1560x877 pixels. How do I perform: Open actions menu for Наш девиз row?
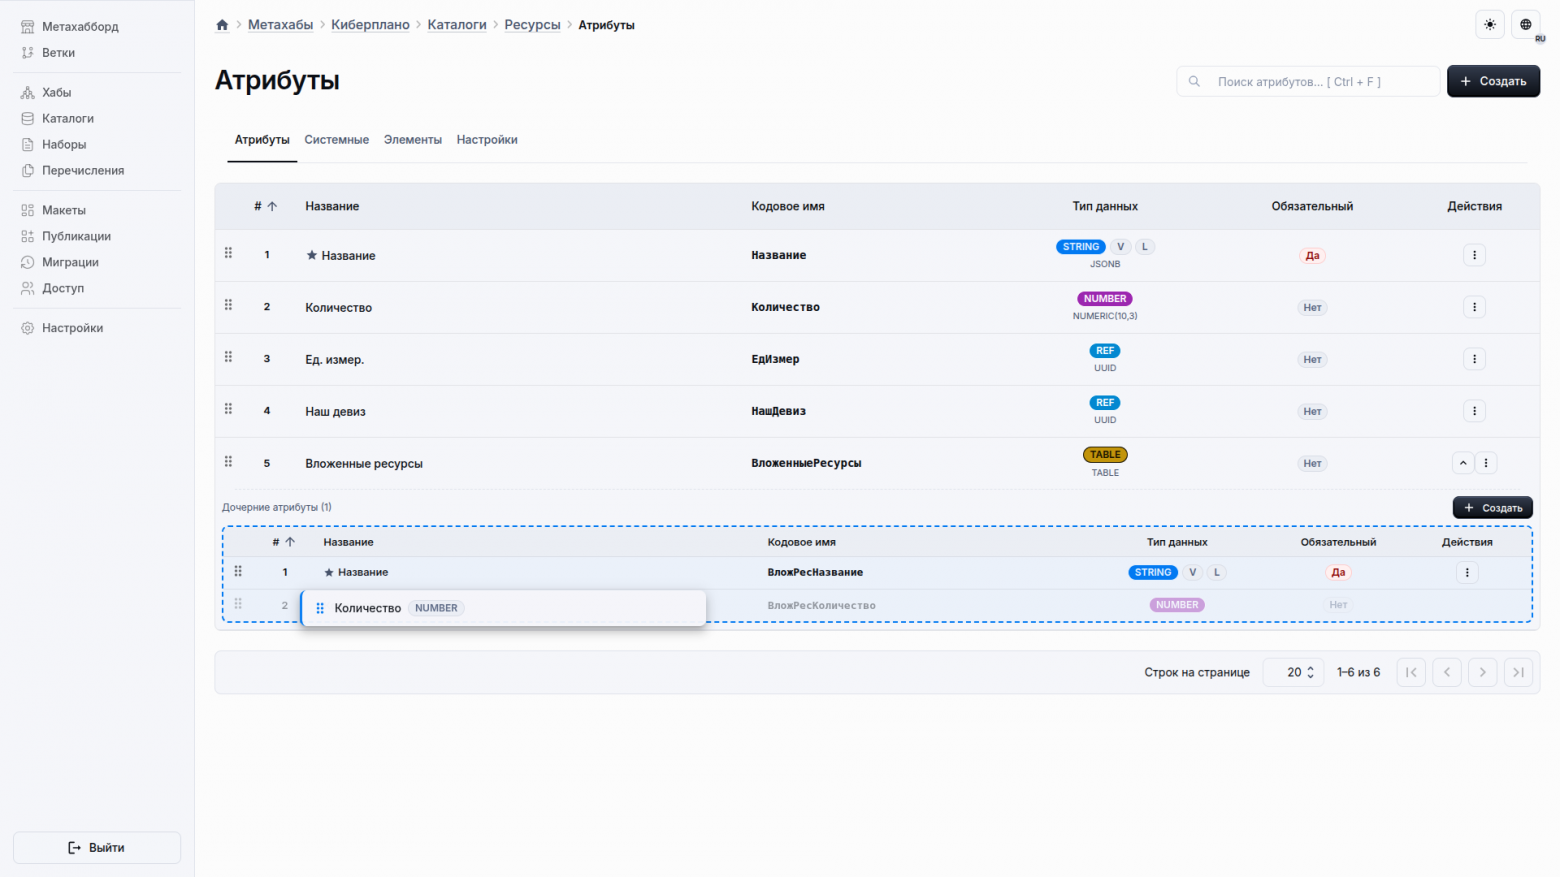click(x=1474, y=411)
